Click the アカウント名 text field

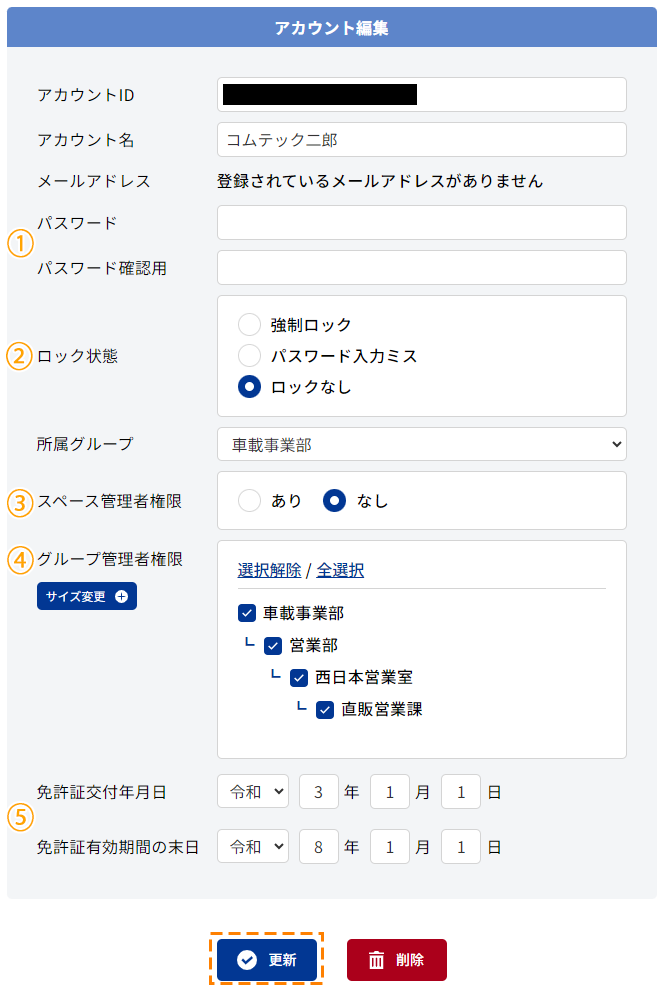pos(422,140)
